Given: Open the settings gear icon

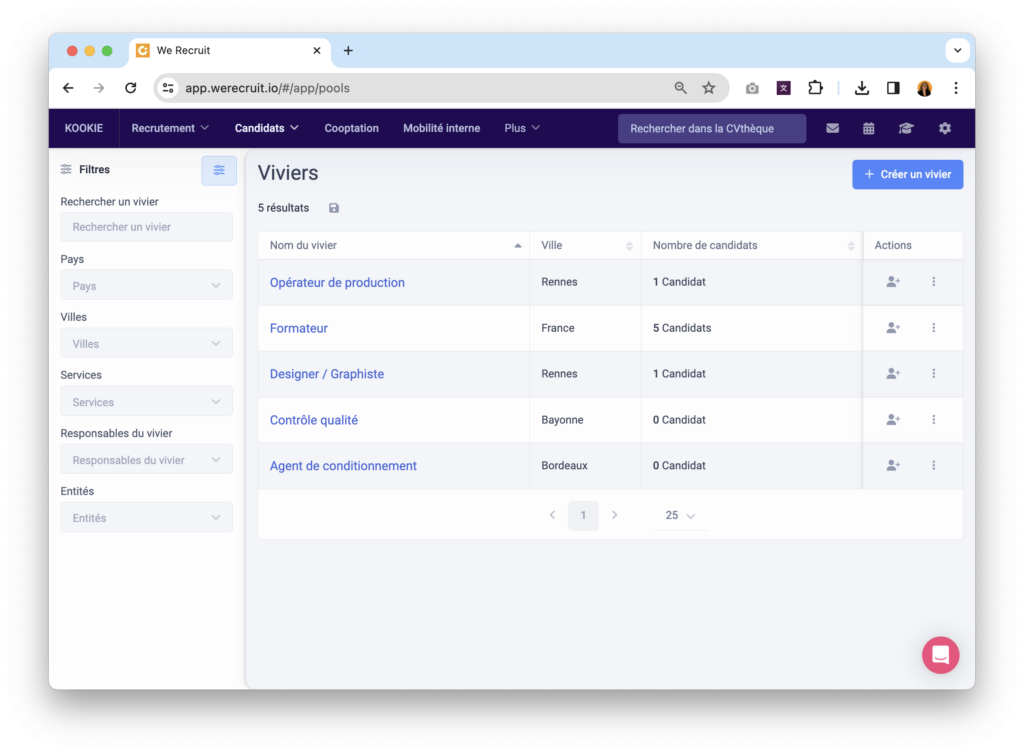Looking at the screenshot, I should point(944,128).
